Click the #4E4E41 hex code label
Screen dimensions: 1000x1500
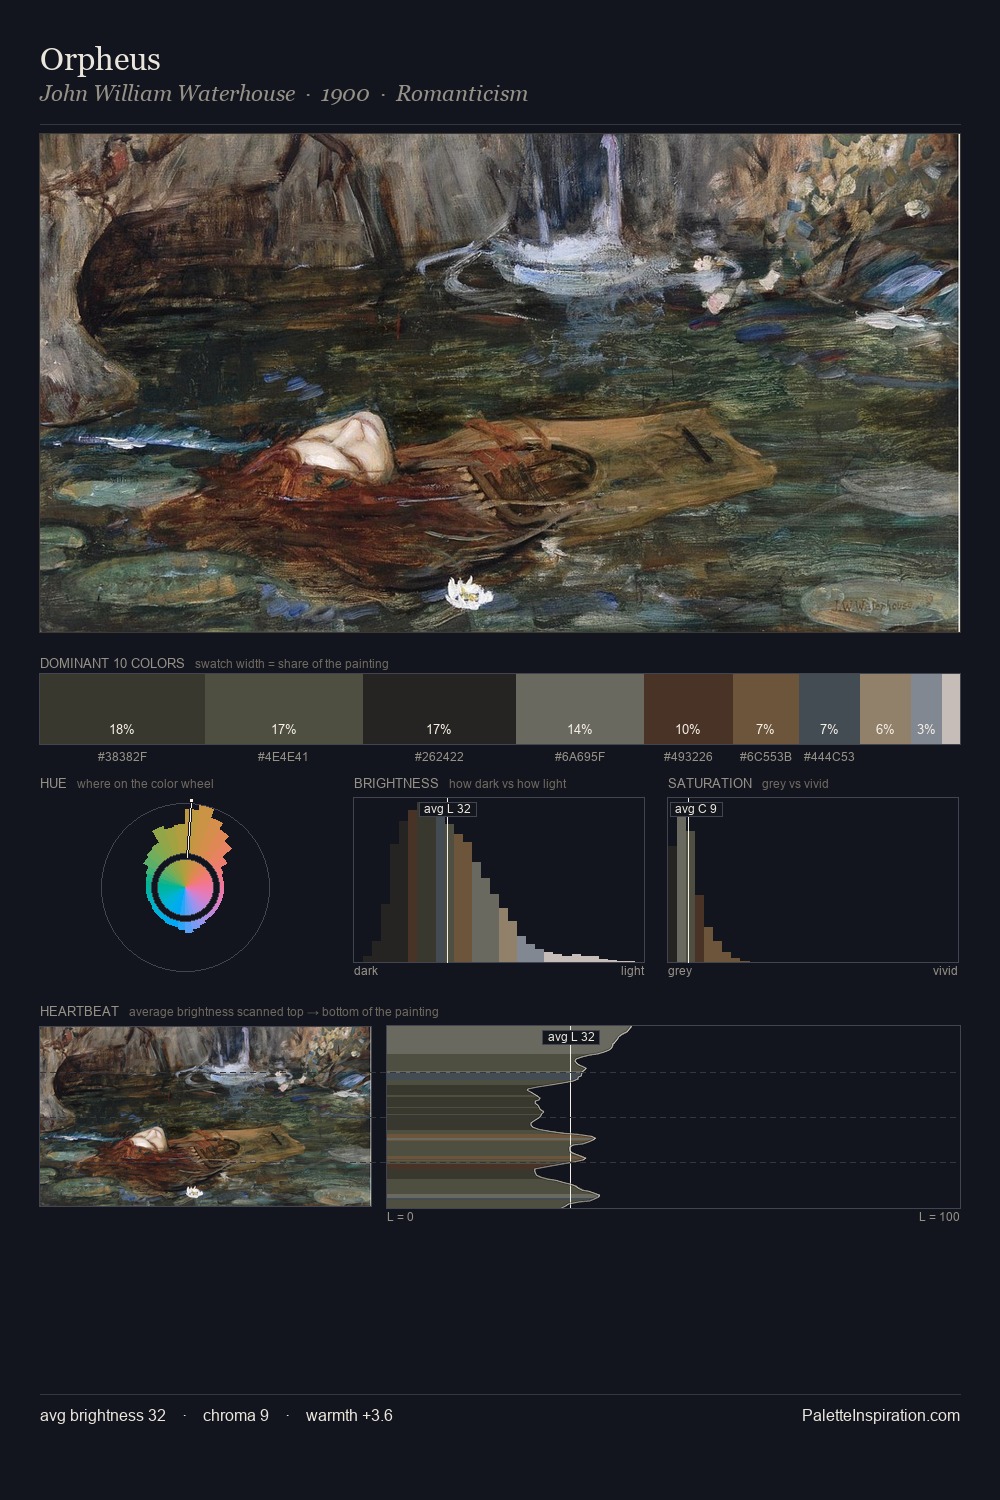pyautogui.click(x=283, y=757)
